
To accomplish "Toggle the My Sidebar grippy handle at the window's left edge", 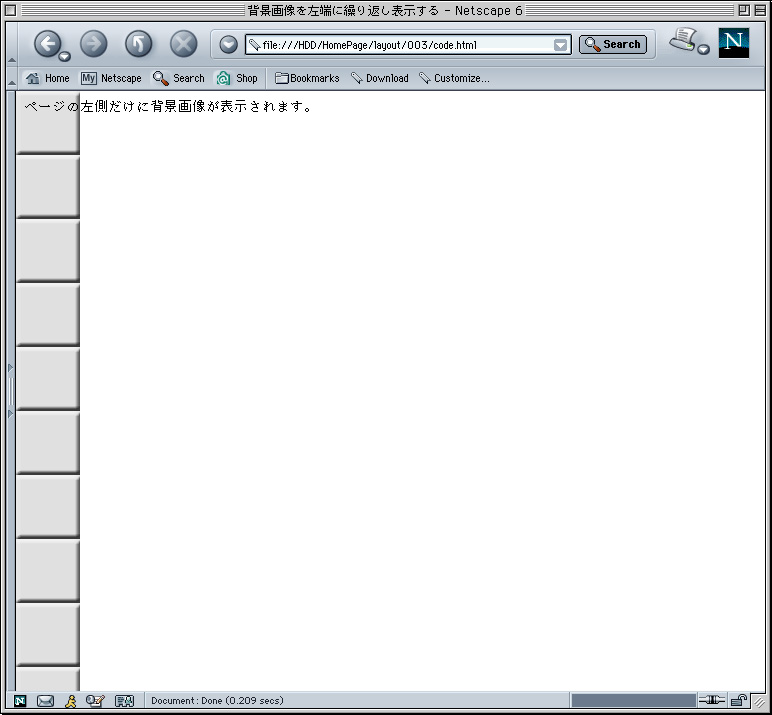I will tap(11, 391).
